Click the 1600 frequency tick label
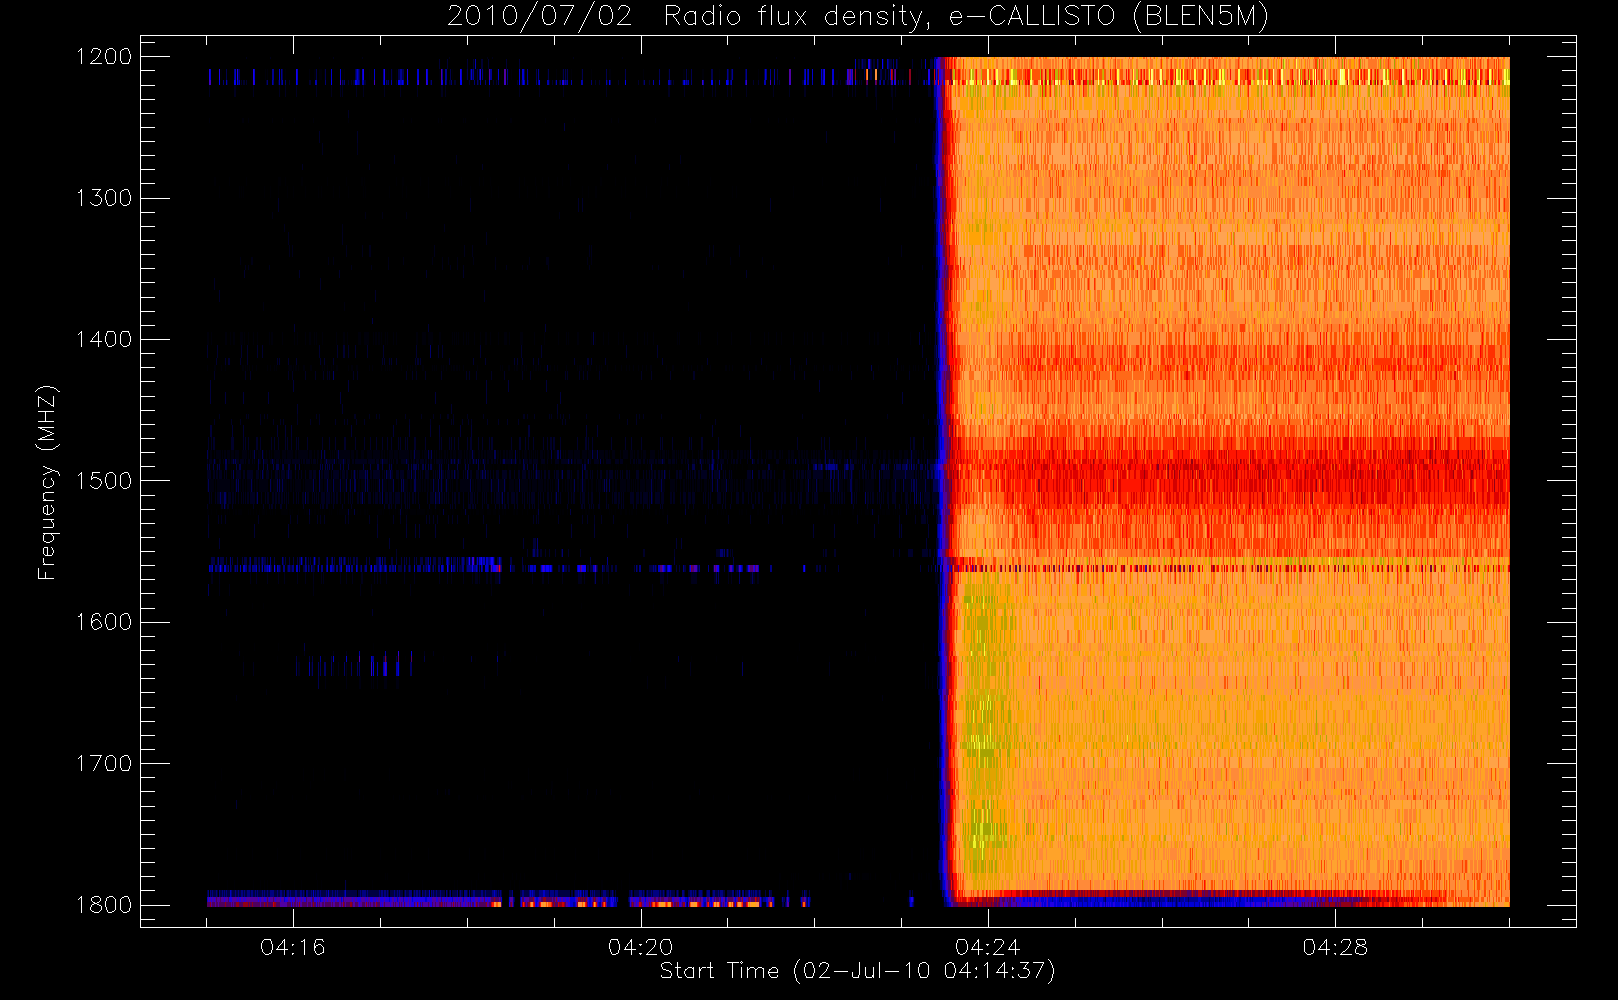Viewport: 1618px width, 1000px height. (x=104, y=622)
